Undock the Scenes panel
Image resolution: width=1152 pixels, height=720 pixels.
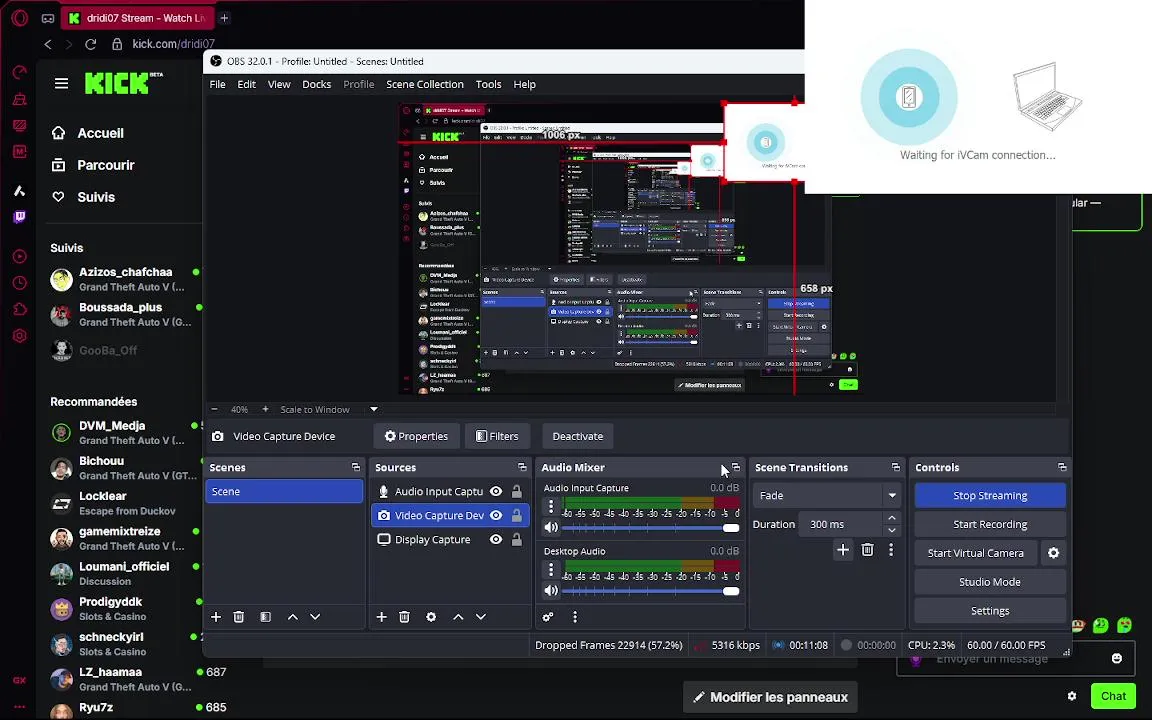[x=356, y=467]
